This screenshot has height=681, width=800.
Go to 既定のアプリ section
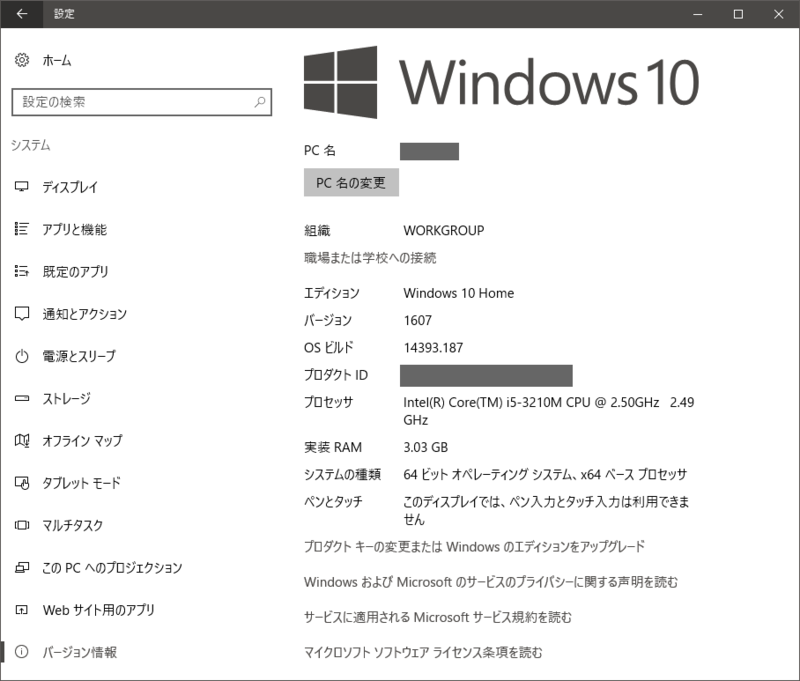(x=75, y=271)
